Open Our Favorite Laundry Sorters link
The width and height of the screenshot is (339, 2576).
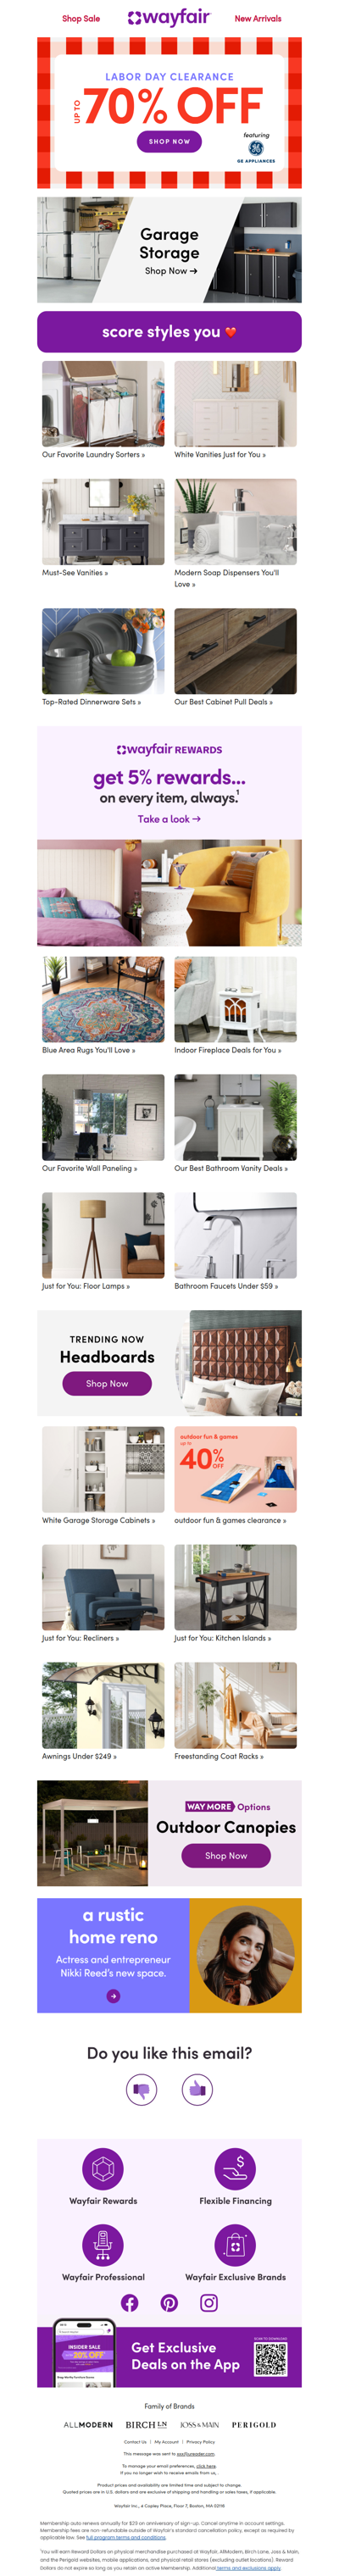pyautogui.click(x=93, y=454)
